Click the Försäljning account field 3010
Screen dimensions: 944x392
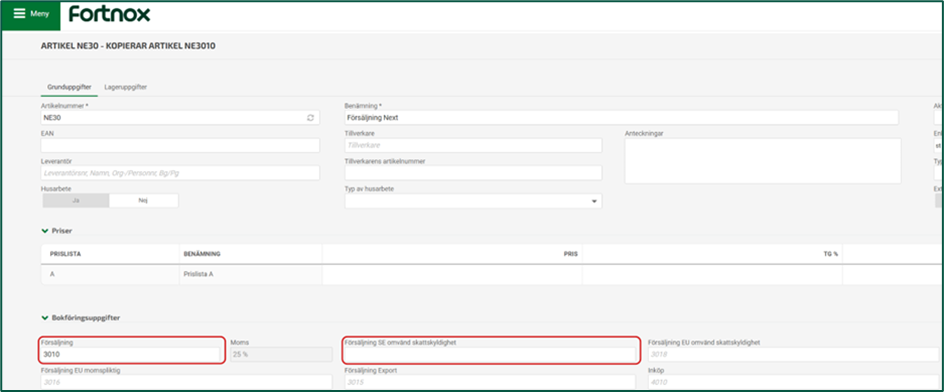point(131,355)
